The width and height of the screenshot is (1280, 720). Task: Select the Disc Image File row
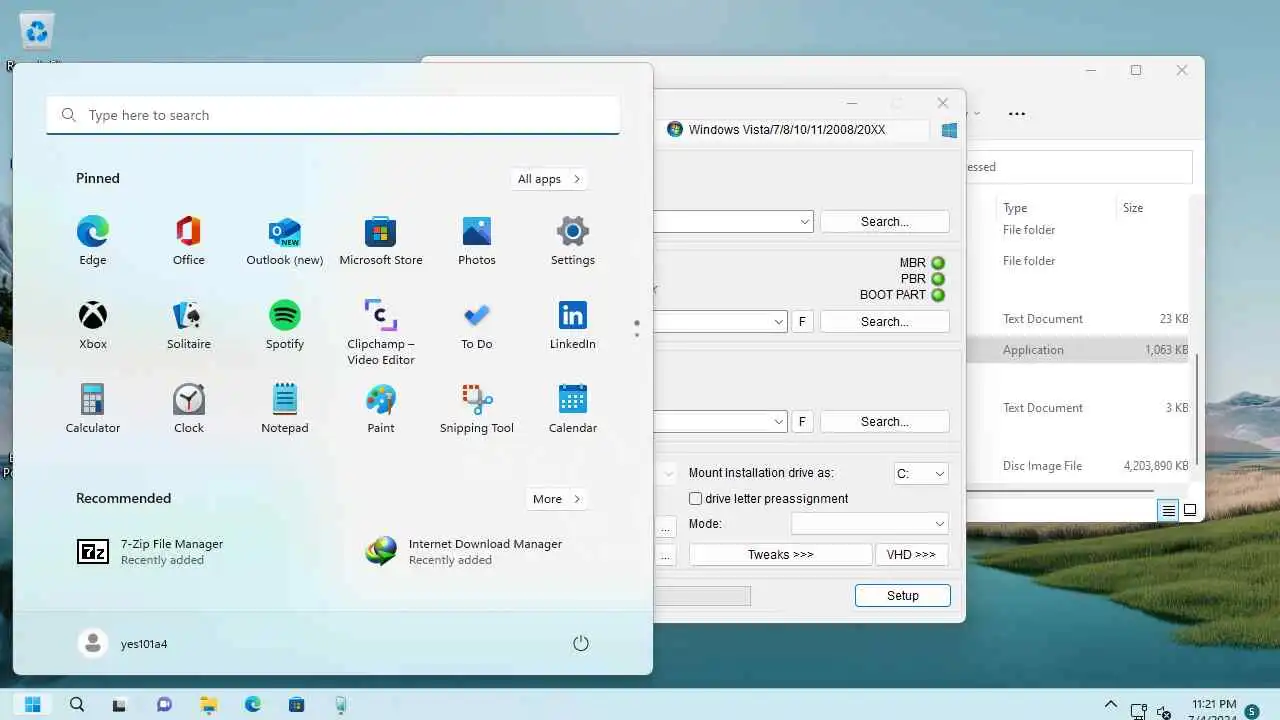pos(1077,466)
